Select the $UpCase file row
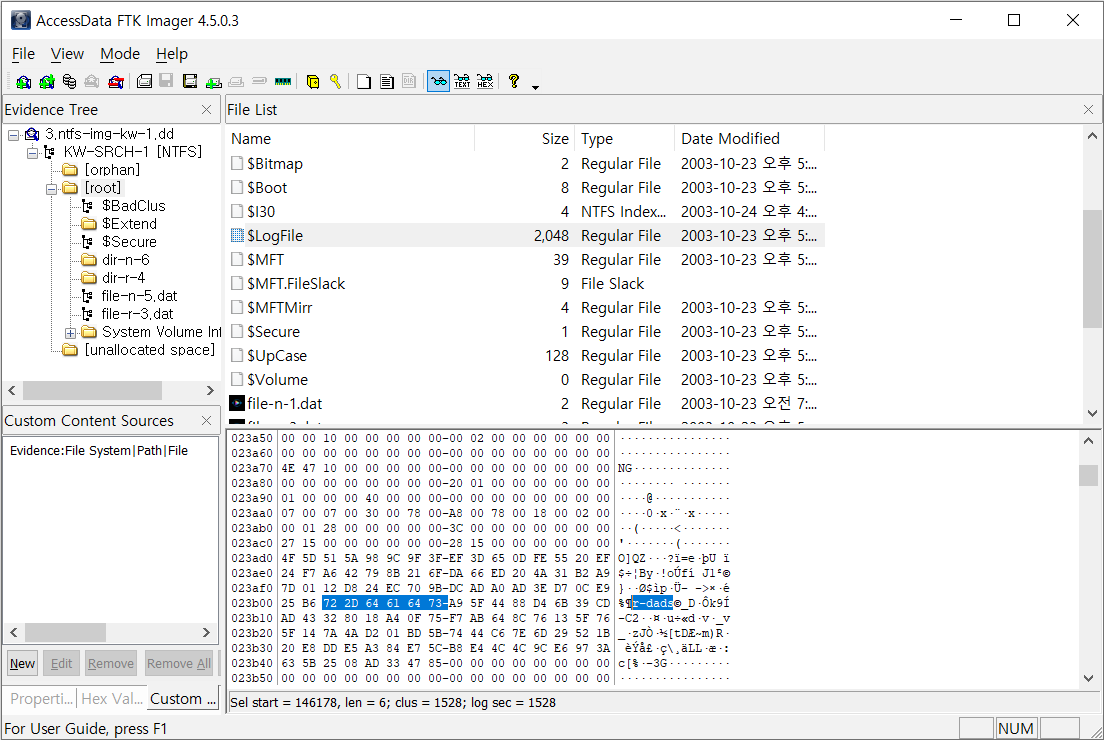 (525, 356)
